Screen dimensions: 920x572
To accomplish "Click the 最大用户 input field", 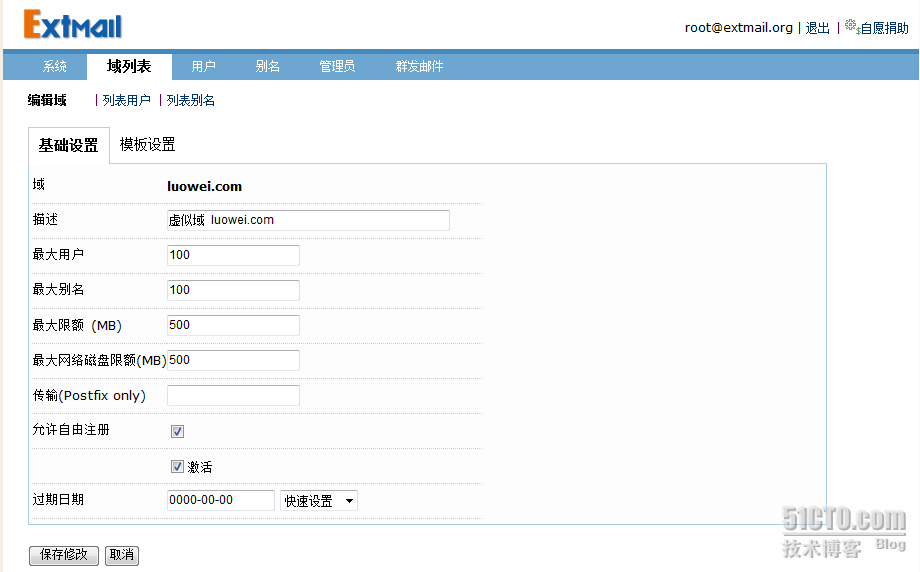I will (234, 255).
